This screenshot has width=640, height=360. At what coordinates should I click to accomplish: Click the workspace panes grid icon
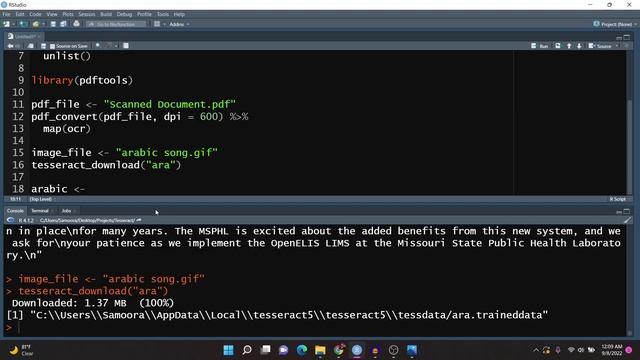coord(157,24)
